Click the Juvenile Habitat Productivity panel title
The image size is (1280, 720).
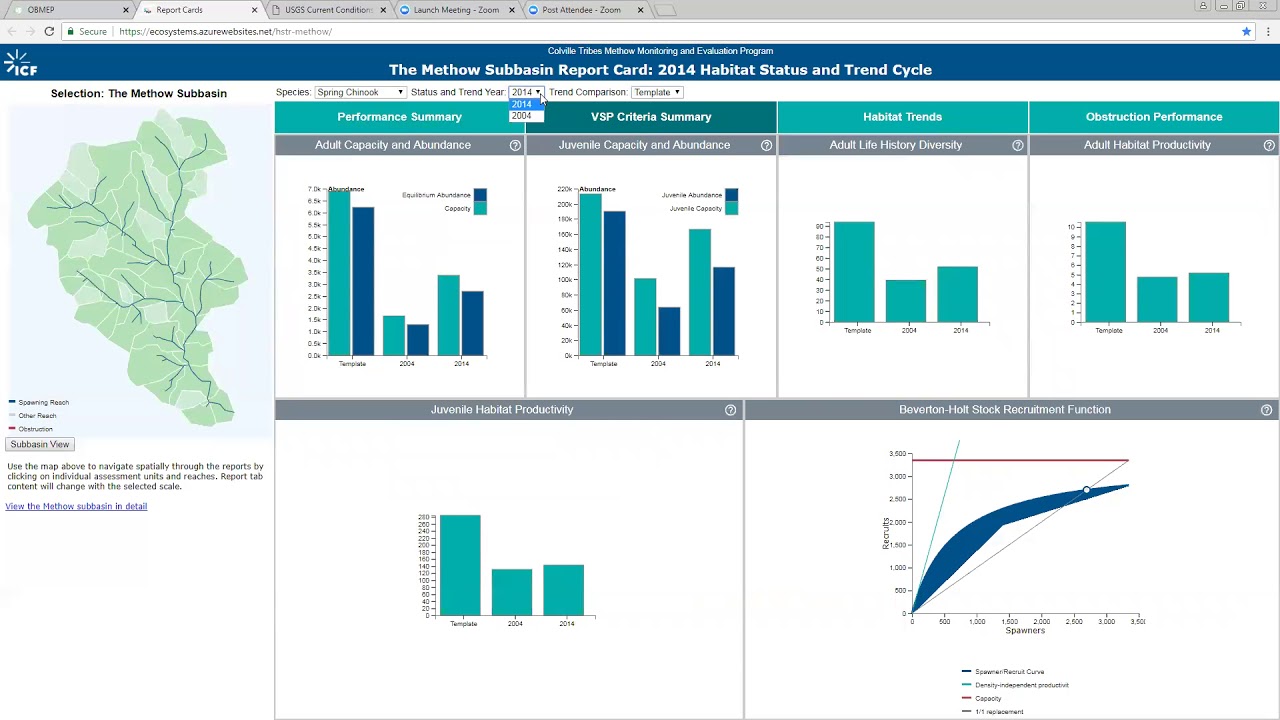pyautogui.click(x=502, y=410)
